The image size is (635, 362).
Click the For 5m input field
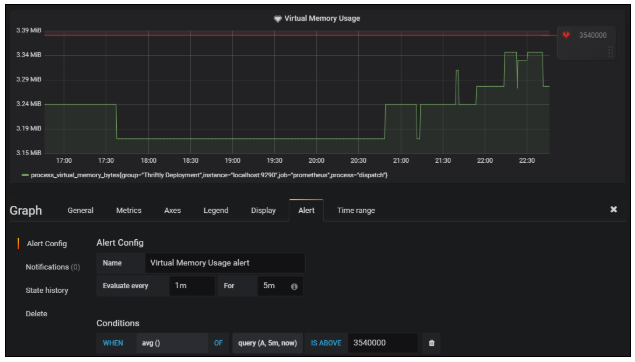point(280,286)
